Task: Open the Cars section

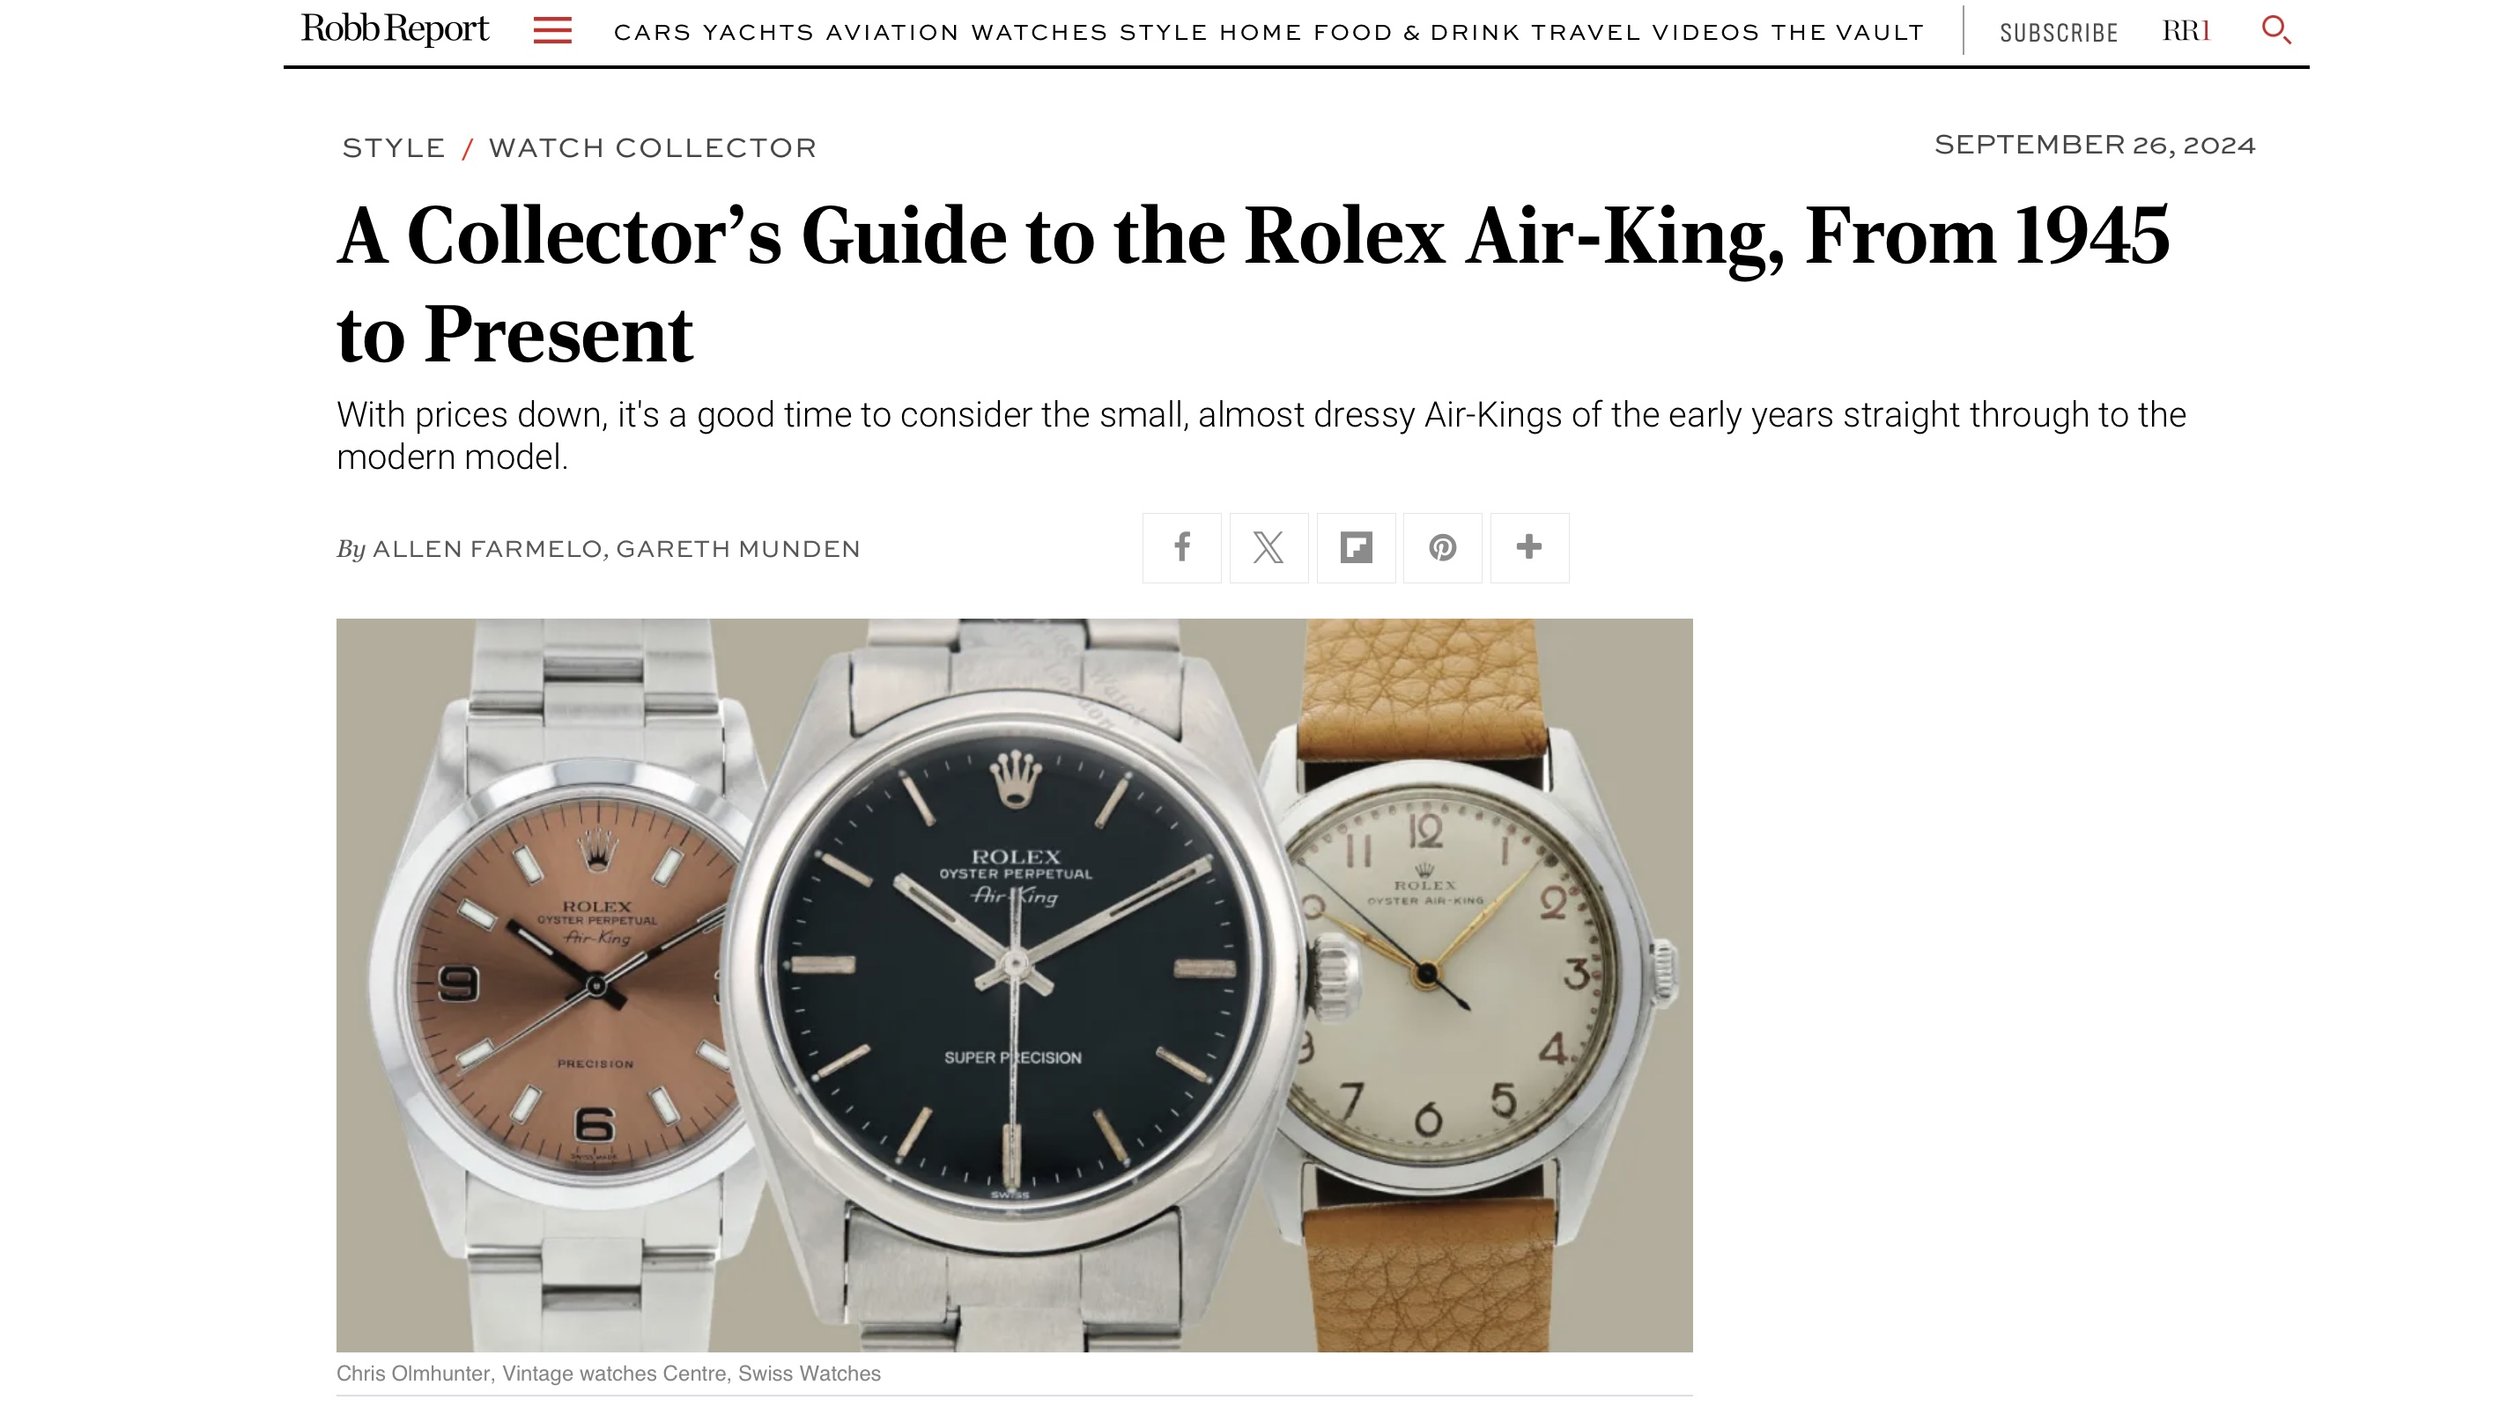Action: pos(652,33)
